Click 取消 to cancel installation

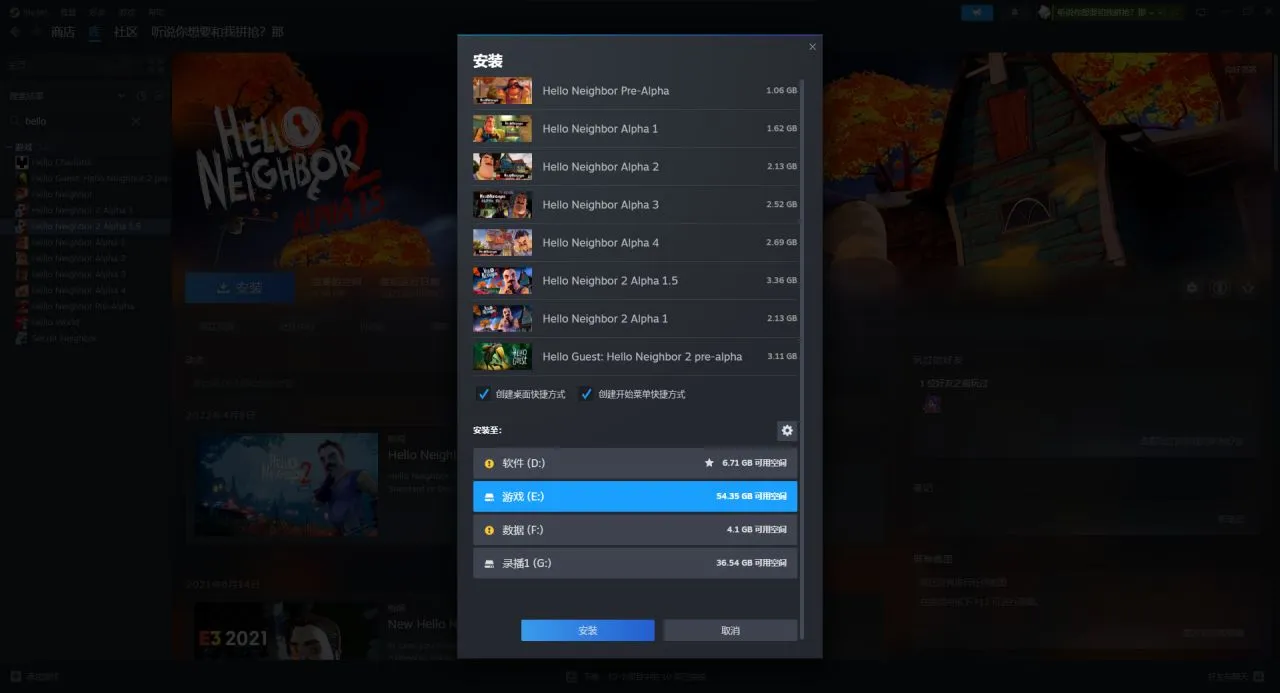[730, 630]
